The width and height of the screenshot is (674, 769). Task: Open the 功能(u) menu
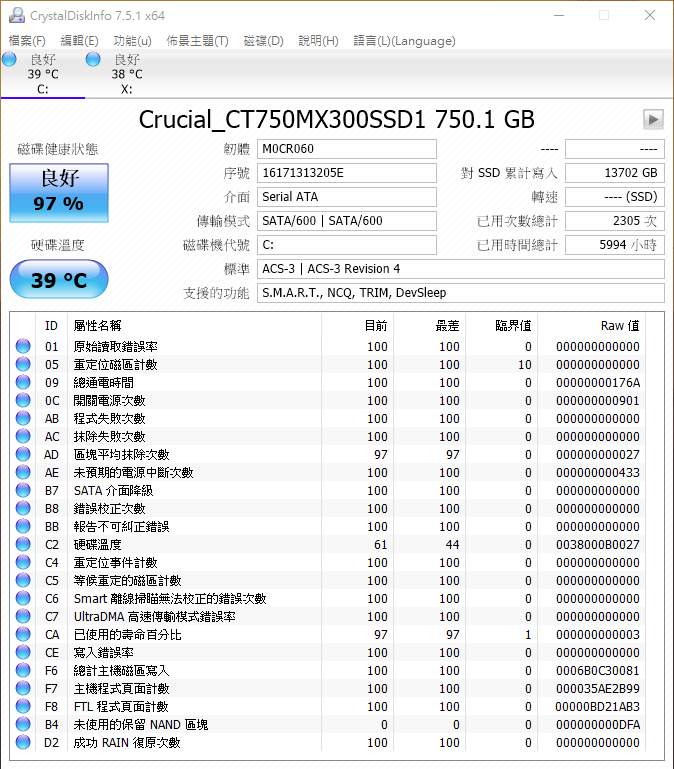[x=132, y=41]
